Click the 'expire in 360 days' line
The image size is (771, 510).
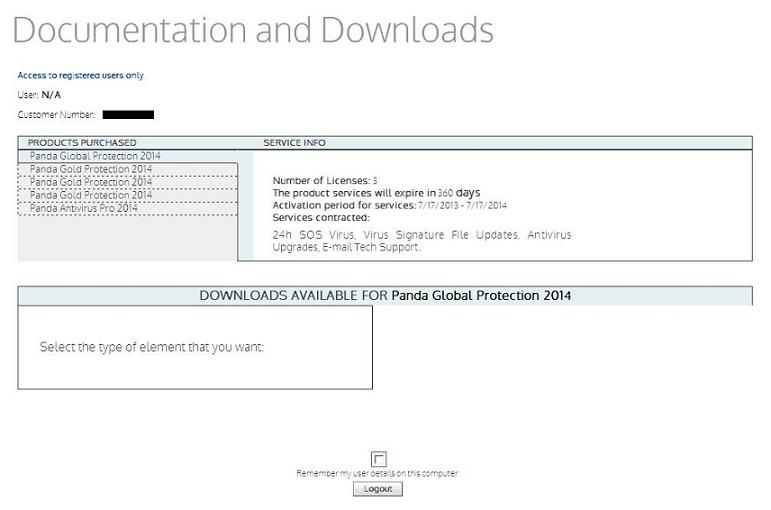point(377,193)
